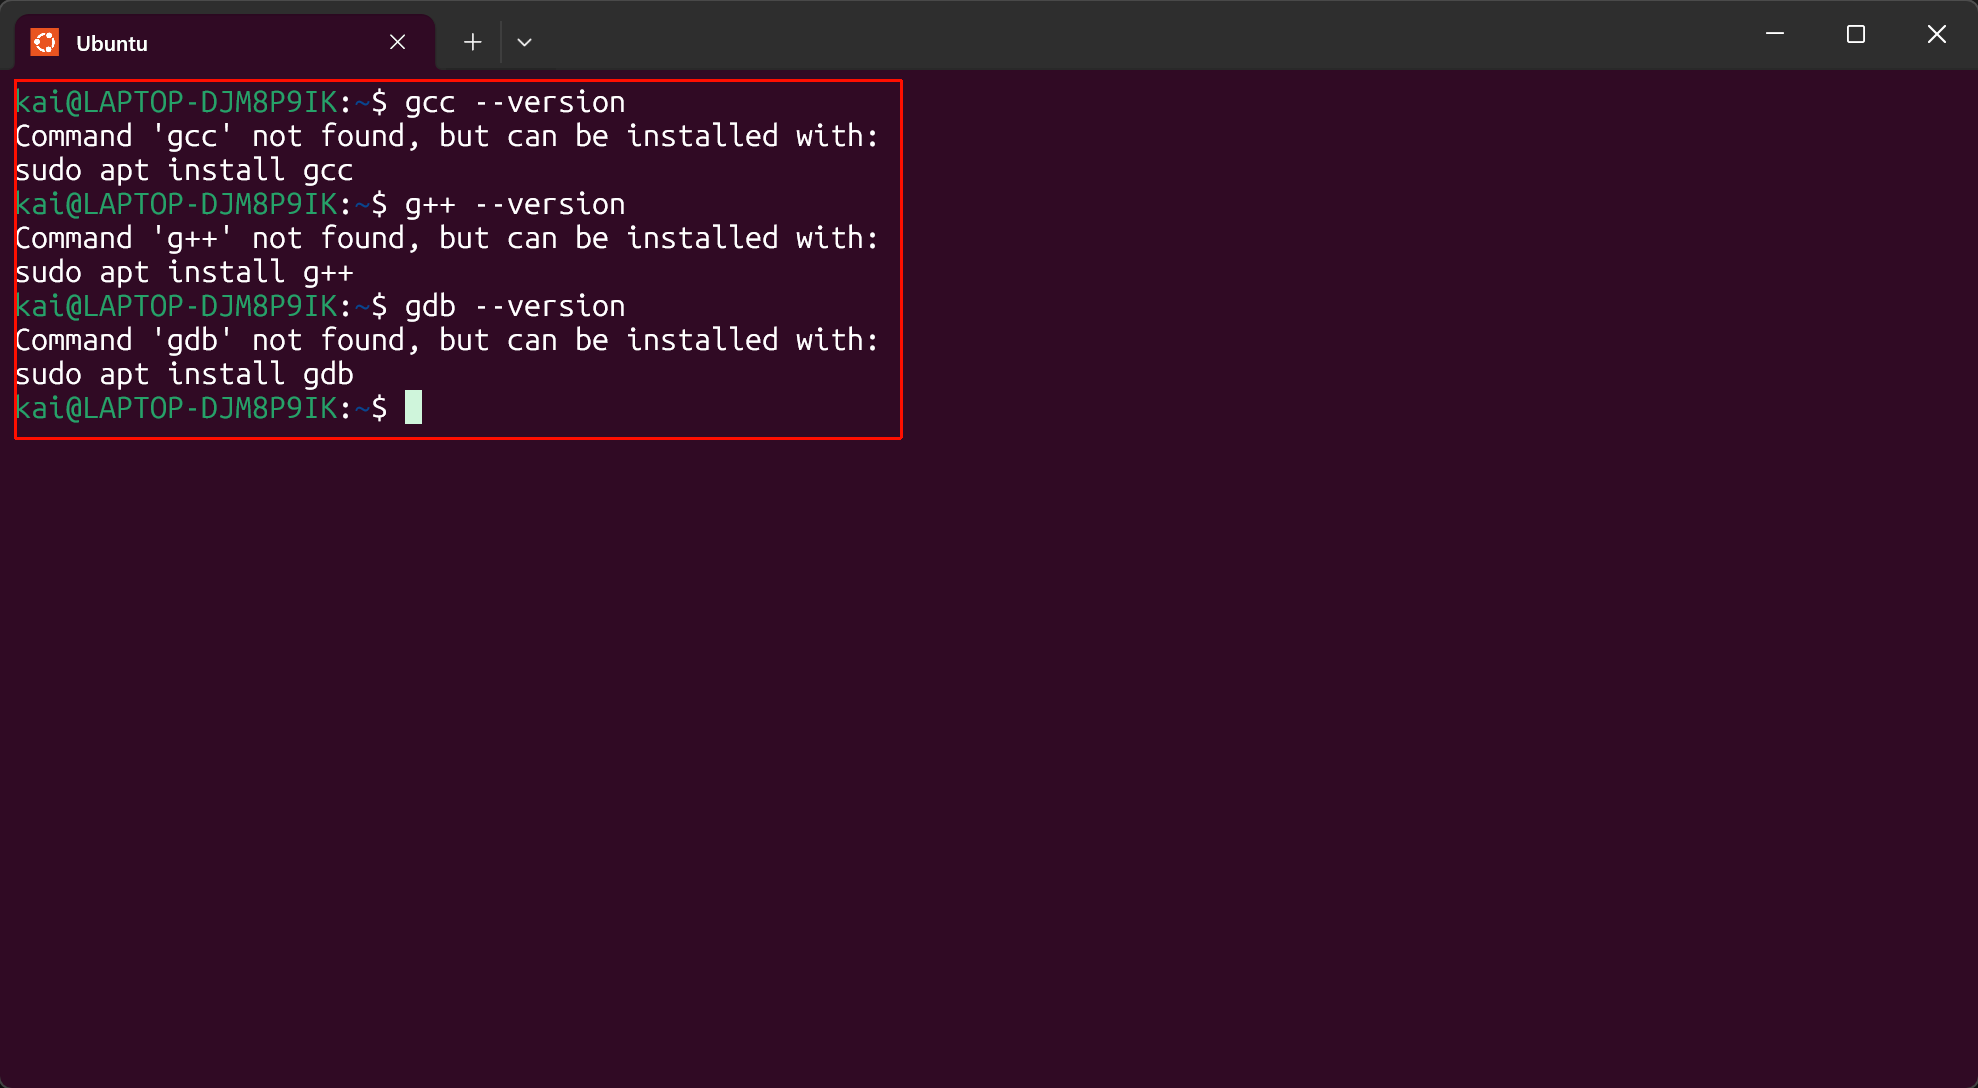Click the 'sudo apt install gcc' line
The image size is (1978, 1088).
coord(185,170)
